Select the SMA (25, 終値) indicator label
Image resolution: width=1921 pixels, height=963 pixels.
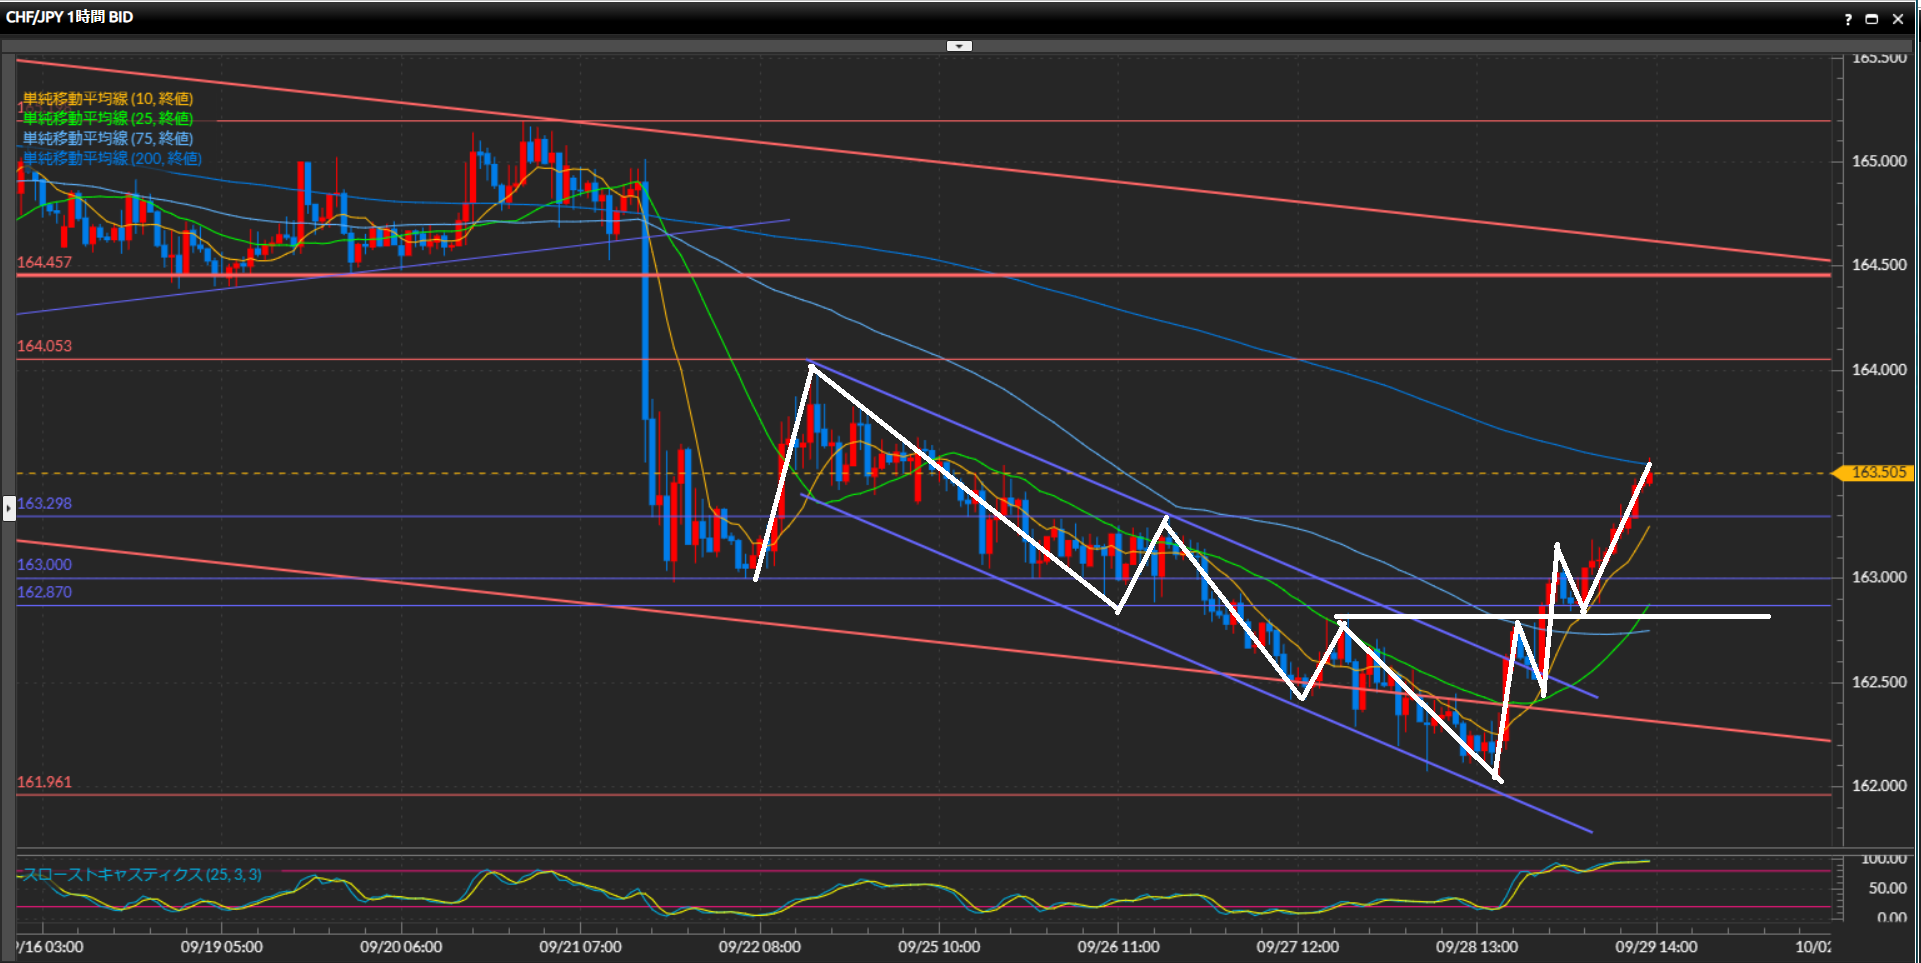tap(108, 119)
